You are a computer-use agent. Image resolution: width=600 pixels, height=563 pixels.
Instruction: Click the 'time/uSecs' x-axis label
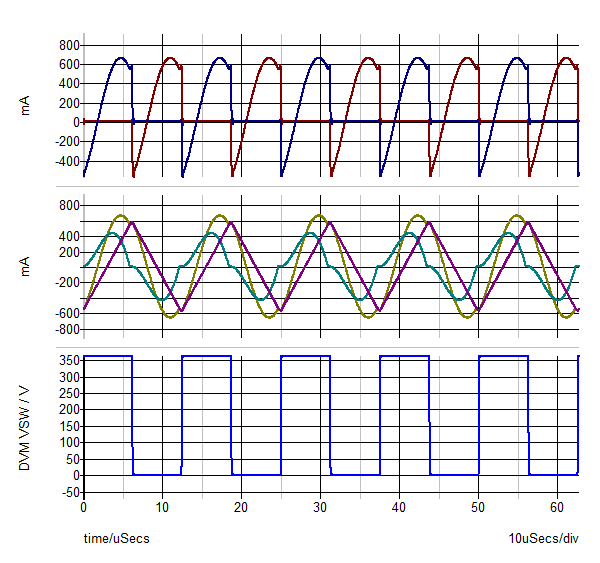116,539
